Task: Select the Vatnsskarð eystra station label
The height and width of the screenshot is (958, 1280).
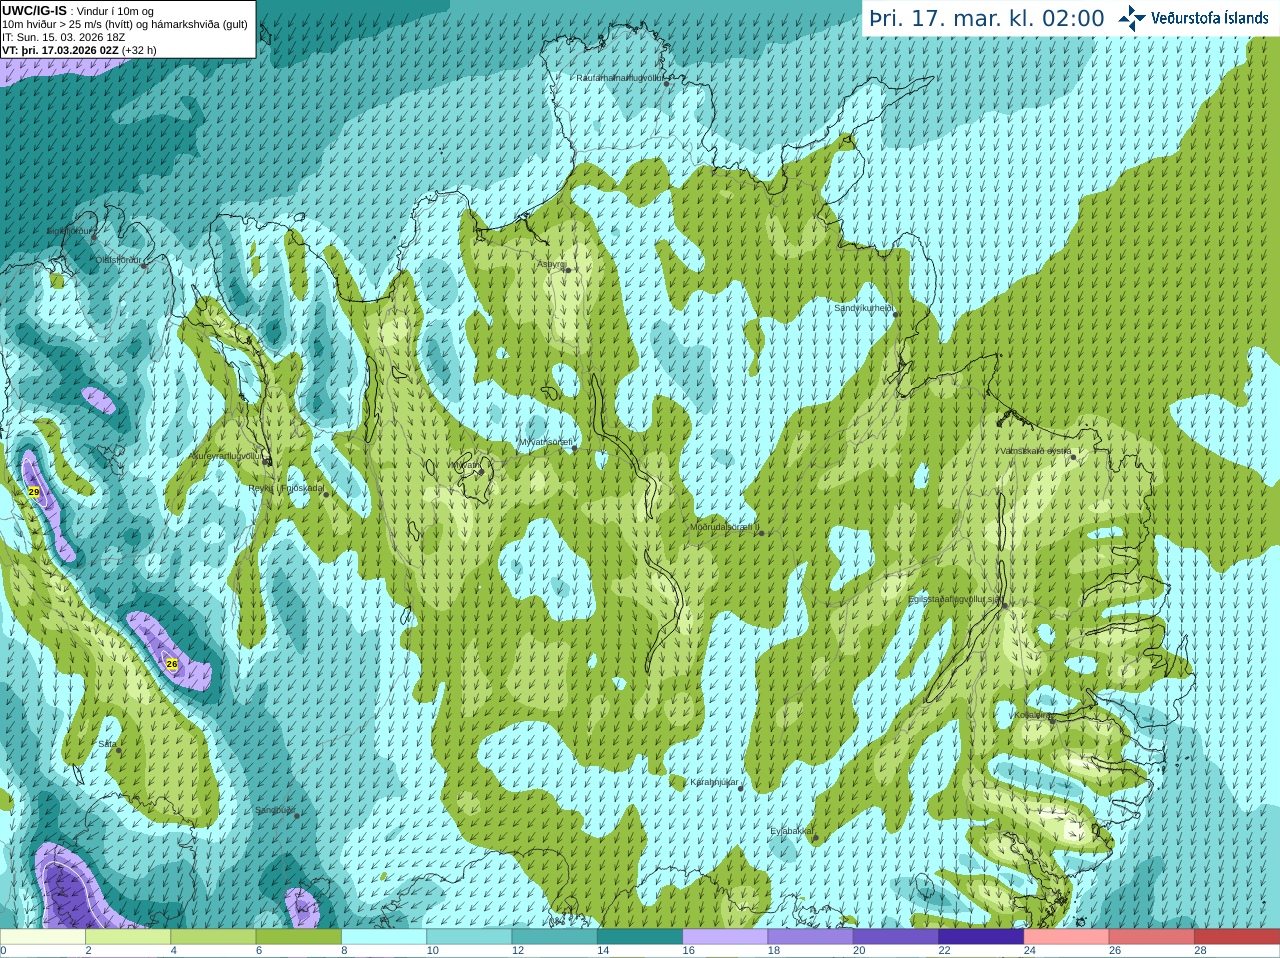Action: point(1036,451)
